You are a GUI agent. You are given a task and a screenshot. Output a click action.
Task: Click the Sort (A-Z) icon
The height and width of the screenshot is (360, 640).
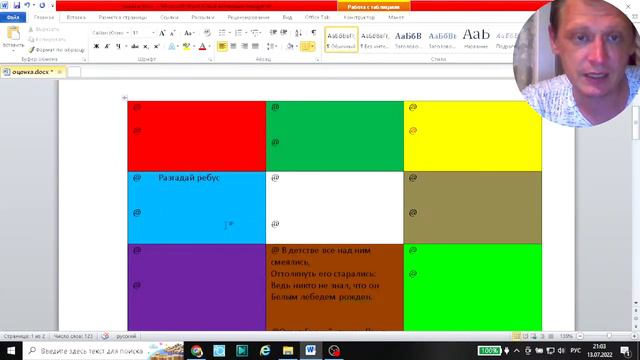(x=298, y=33)
